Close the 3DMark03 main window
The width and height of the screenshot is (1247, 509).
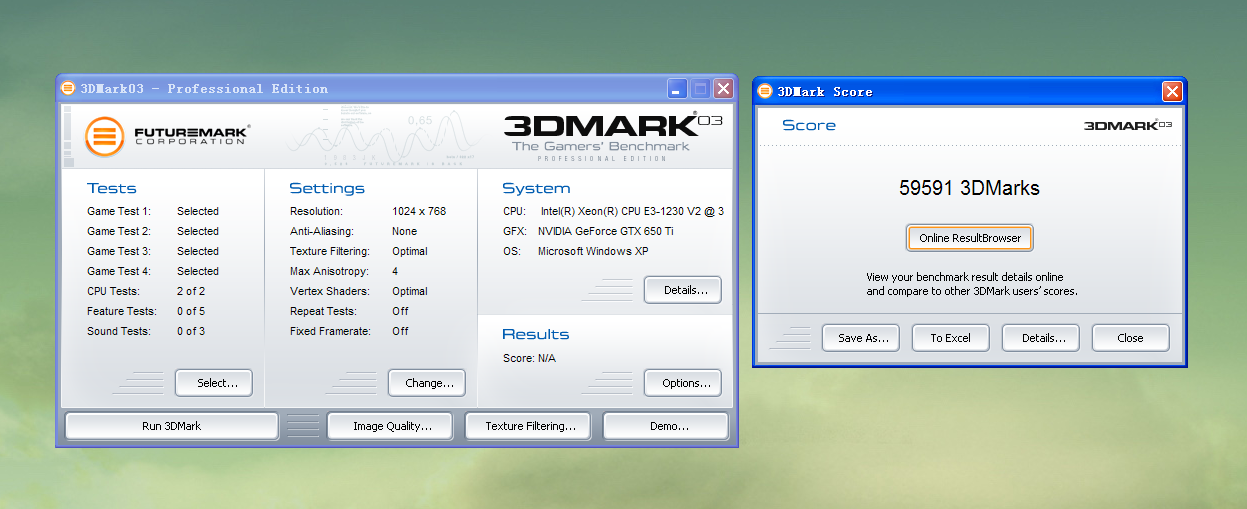coord(723,88)
